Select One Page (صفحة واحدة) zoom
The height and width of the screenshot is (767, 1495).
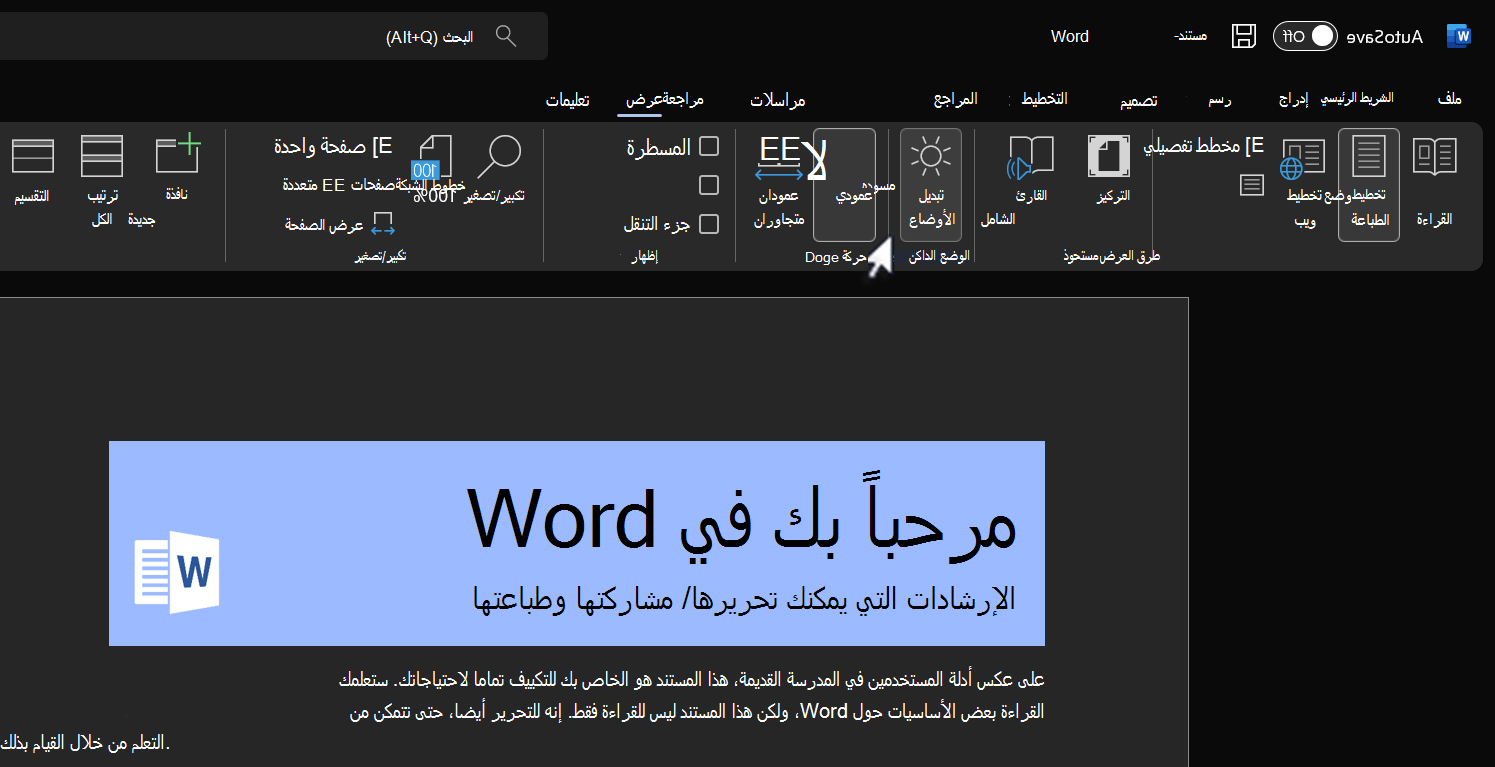[x=332, y=146]
